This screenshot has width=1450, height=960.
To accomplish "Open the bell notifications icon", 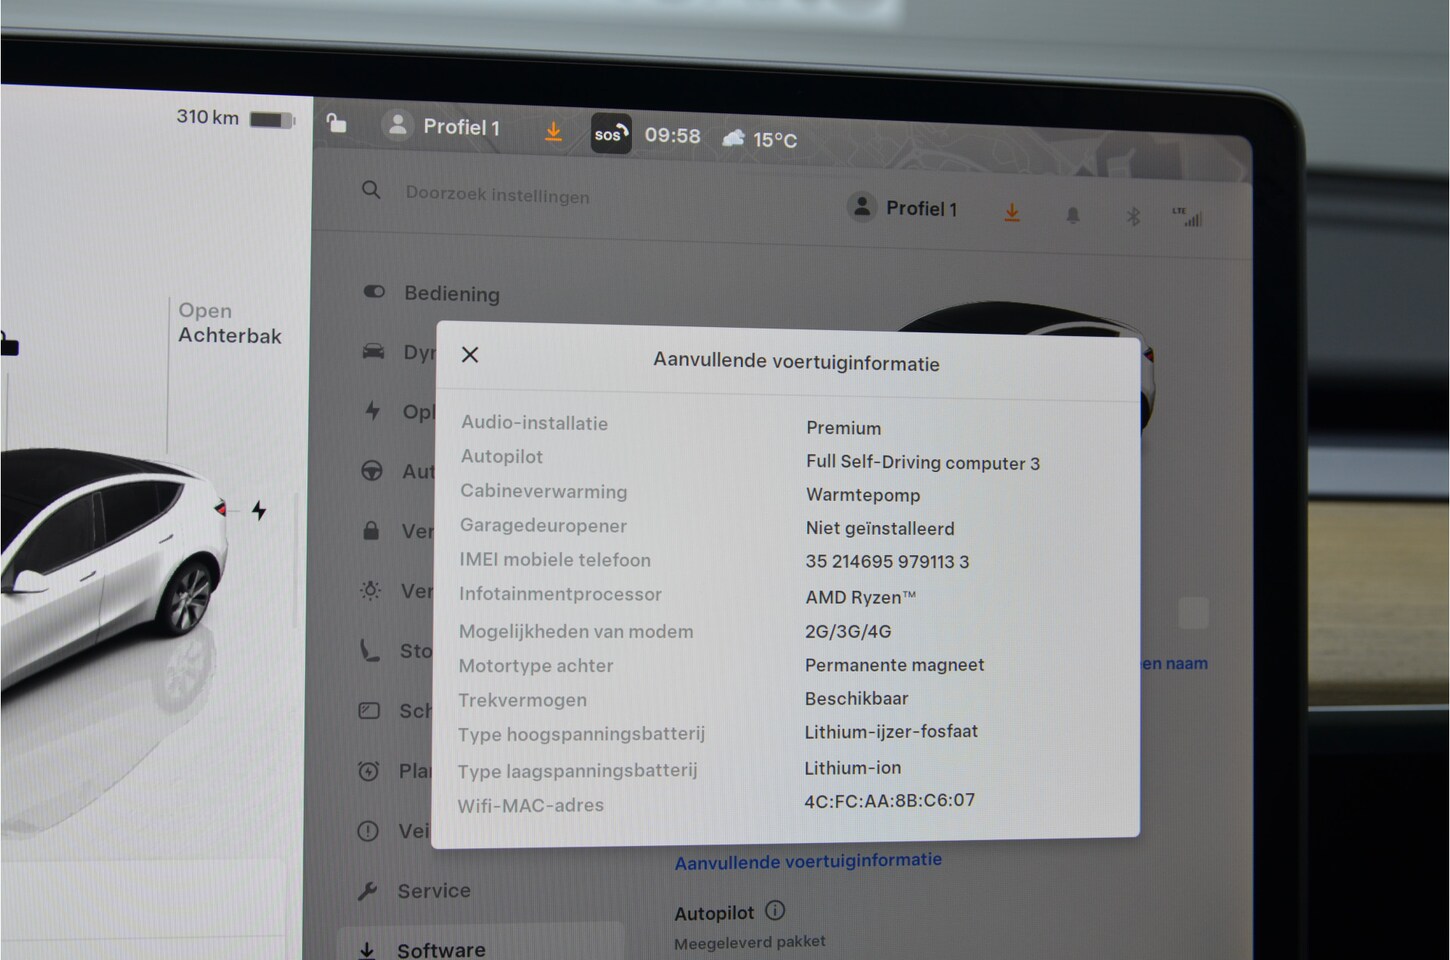I will coord(1072,215).
